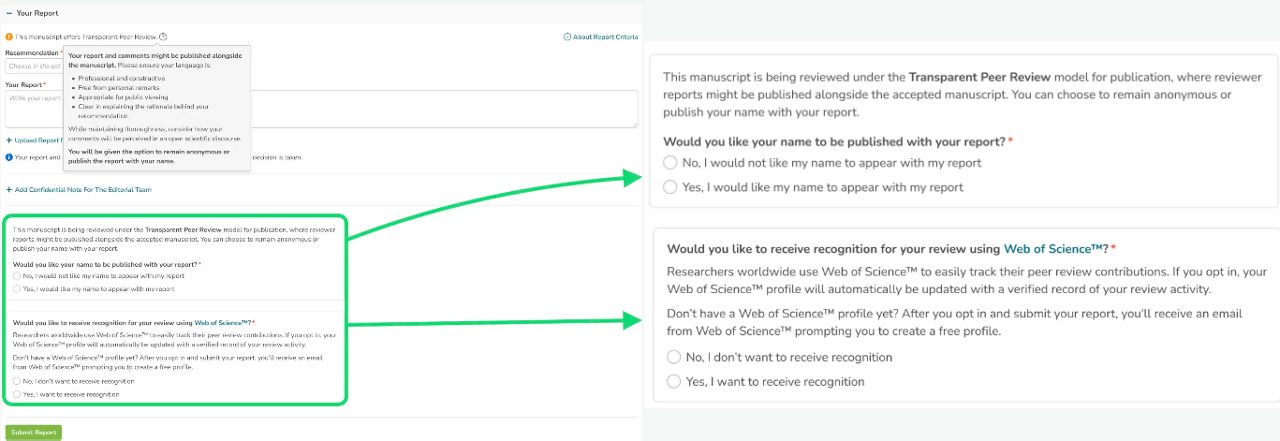Select 'Yes, I would like my name' in enlarged panel
Image resolution: width=1280 pixels, height=441 pixels.
(x=672, y=187)
